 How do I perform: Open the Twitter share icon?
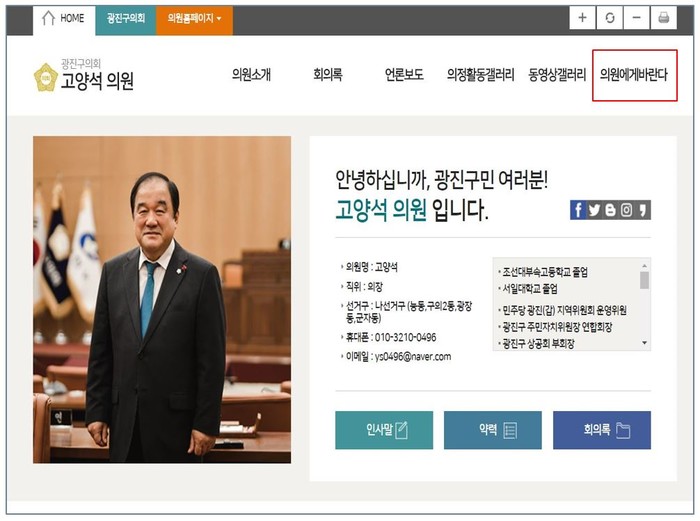594,210
